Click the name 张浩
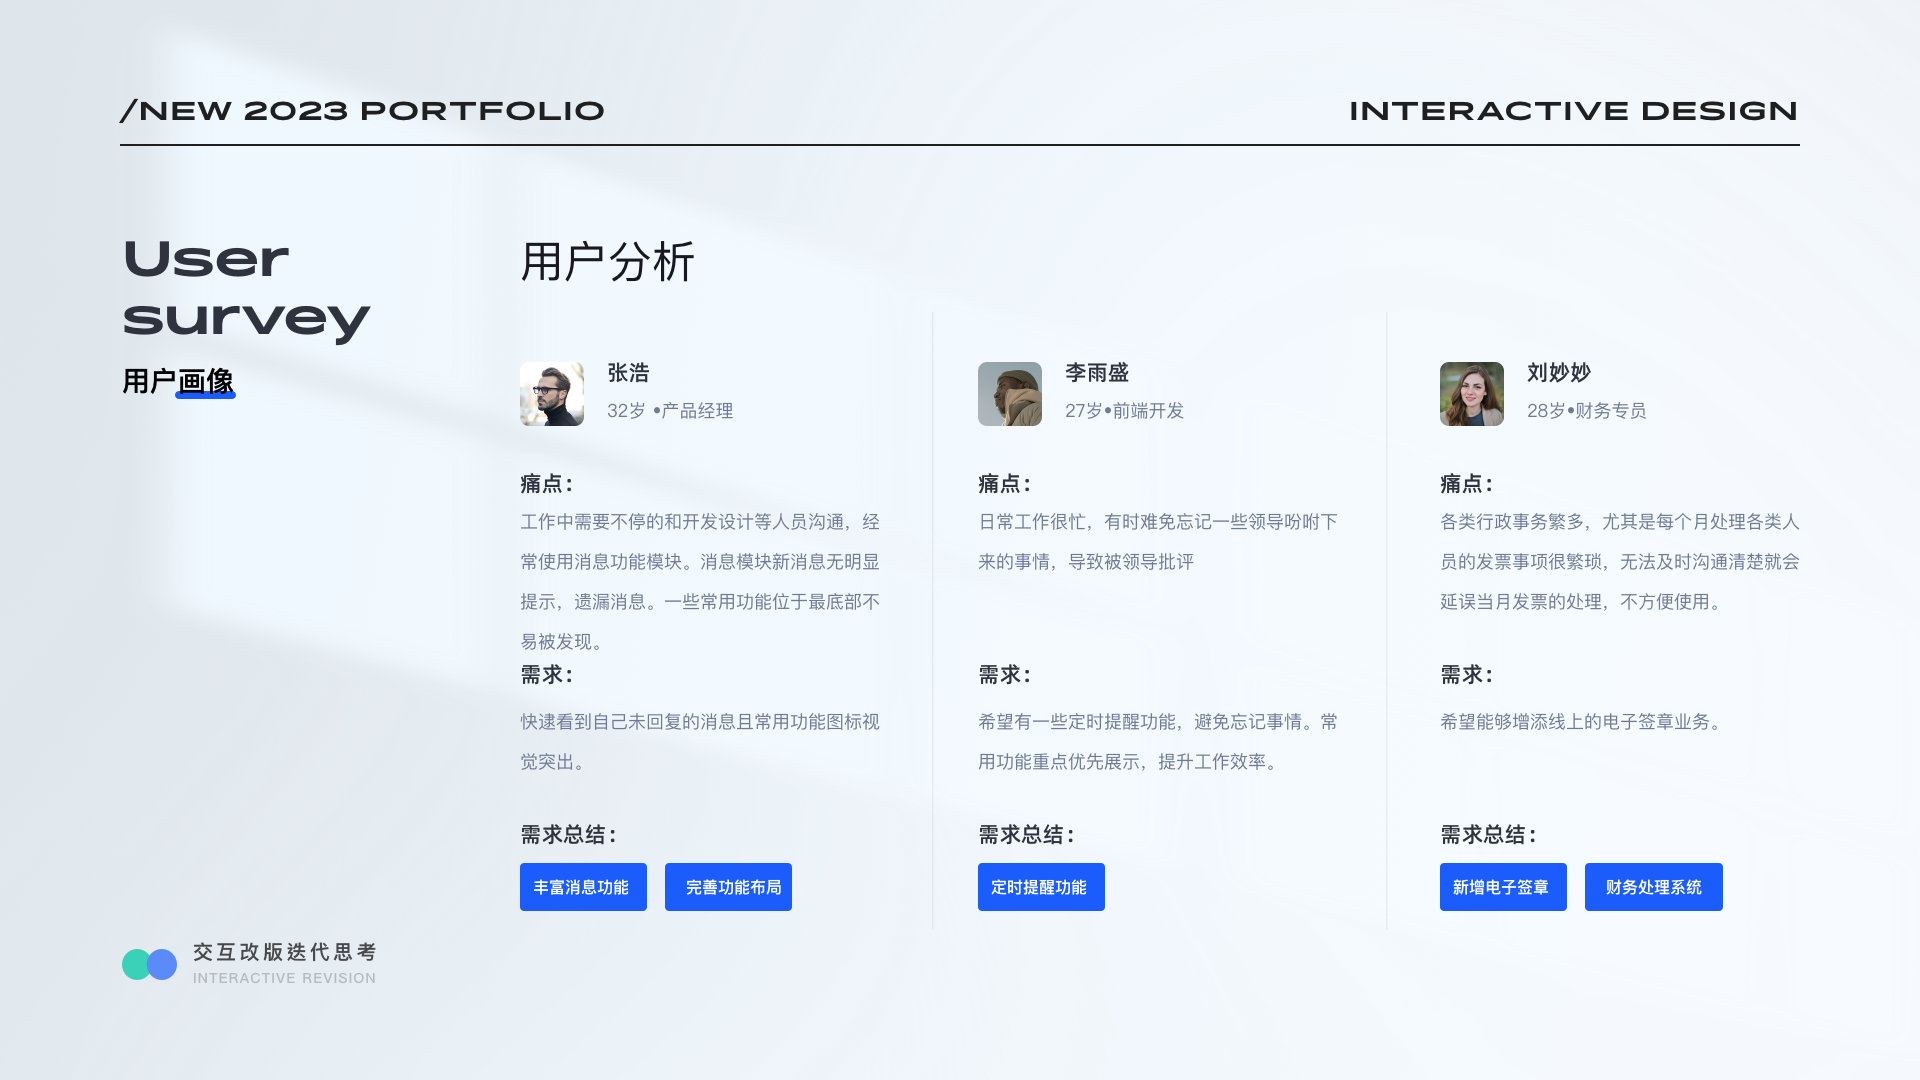1920x1080 pixels. 628,373
